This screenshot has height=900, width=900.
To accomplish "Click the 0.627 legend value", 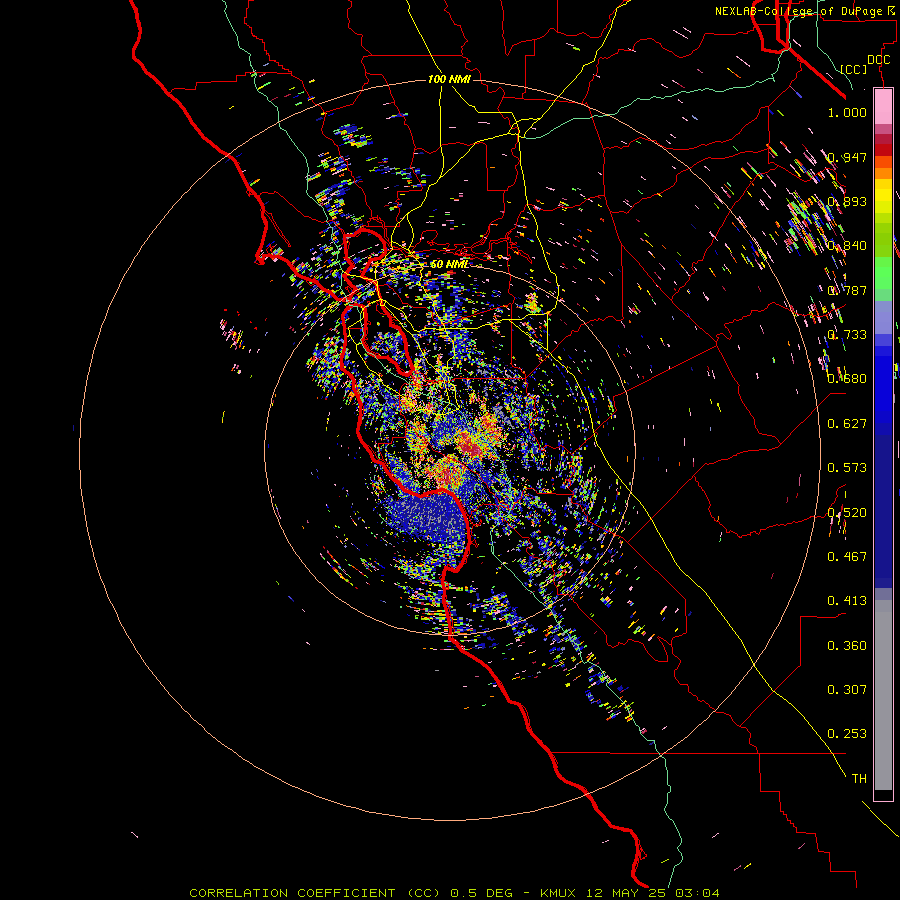I will (x=847, y=423).
